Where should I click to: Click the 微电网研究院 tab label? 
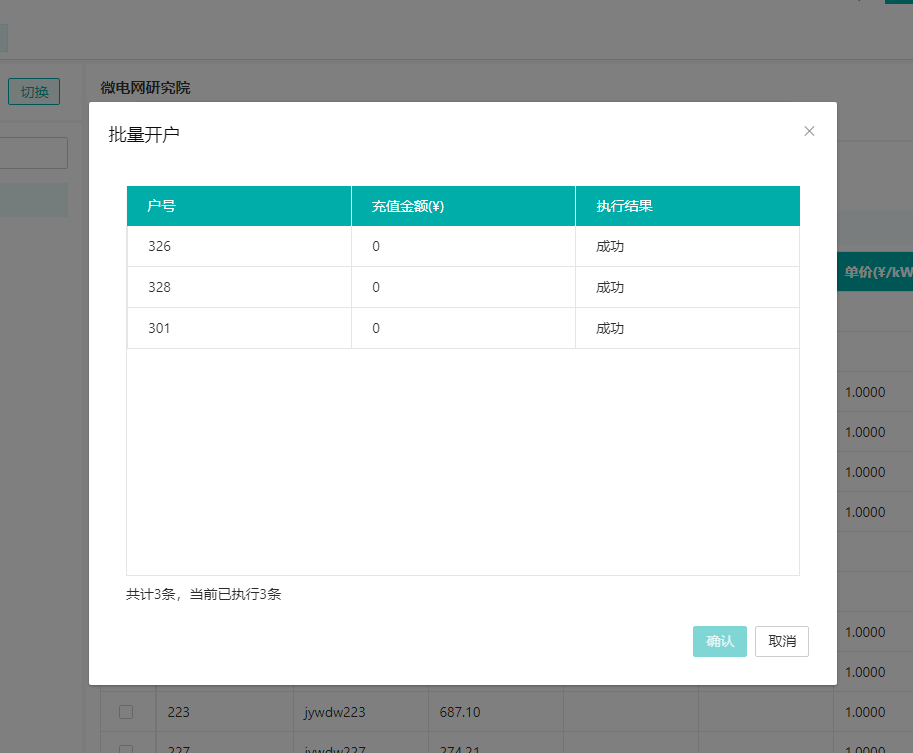146,88
